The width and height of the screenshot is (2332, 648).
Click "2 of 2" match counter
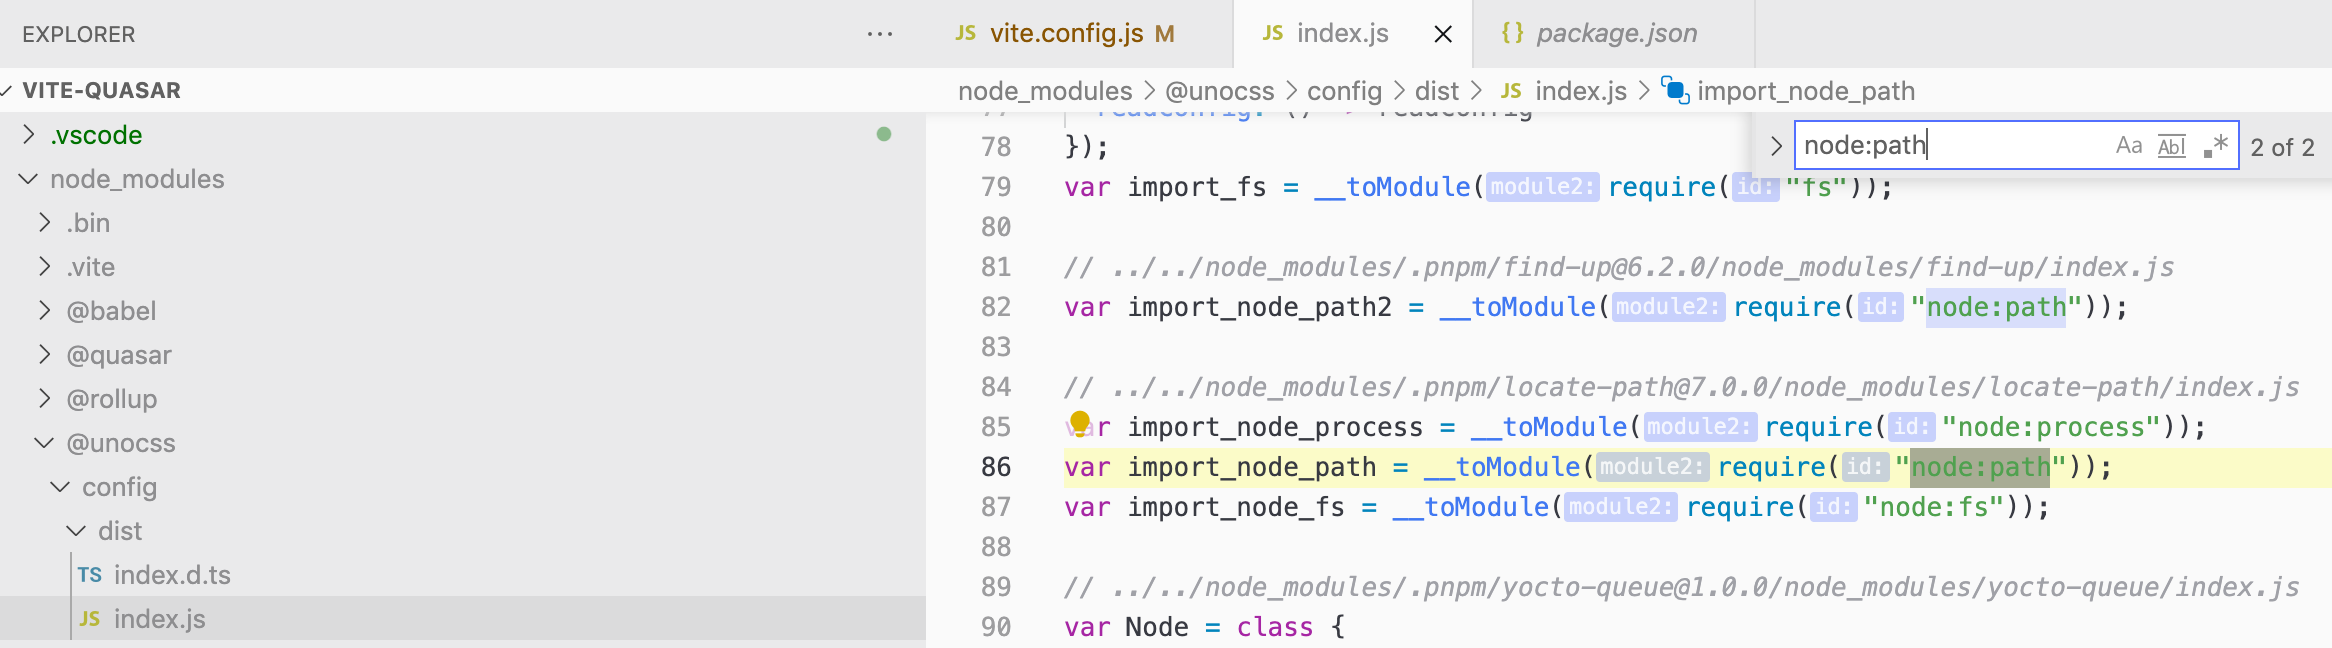click(2282, 147)
